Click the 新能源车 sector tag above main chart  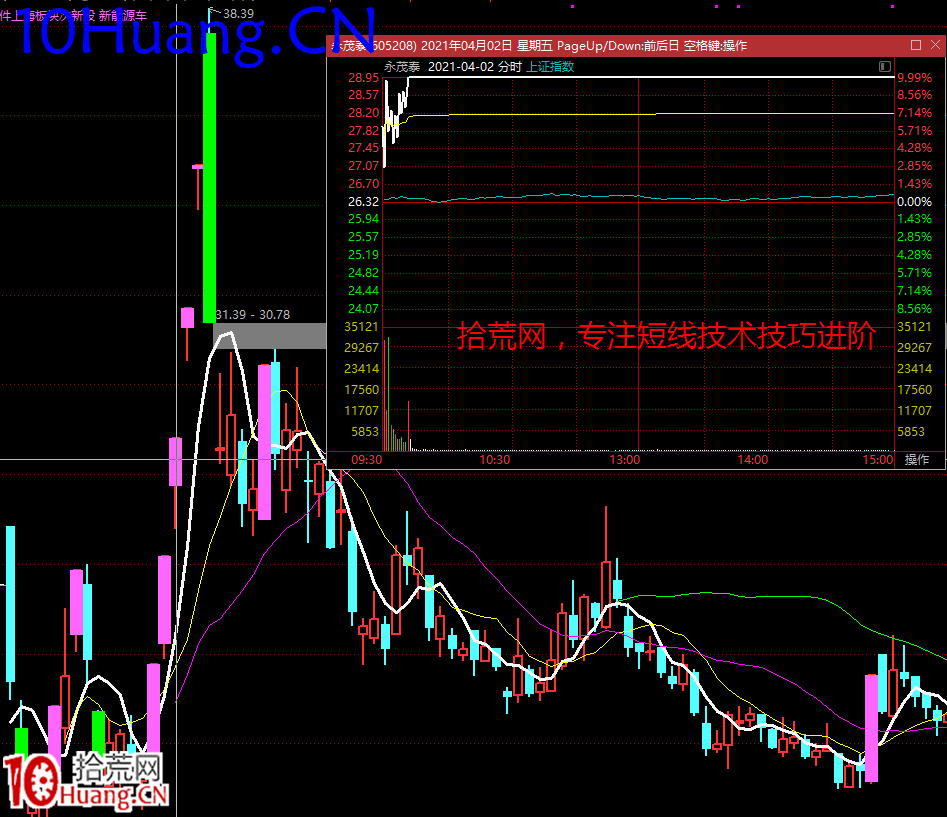click(123, 16)
